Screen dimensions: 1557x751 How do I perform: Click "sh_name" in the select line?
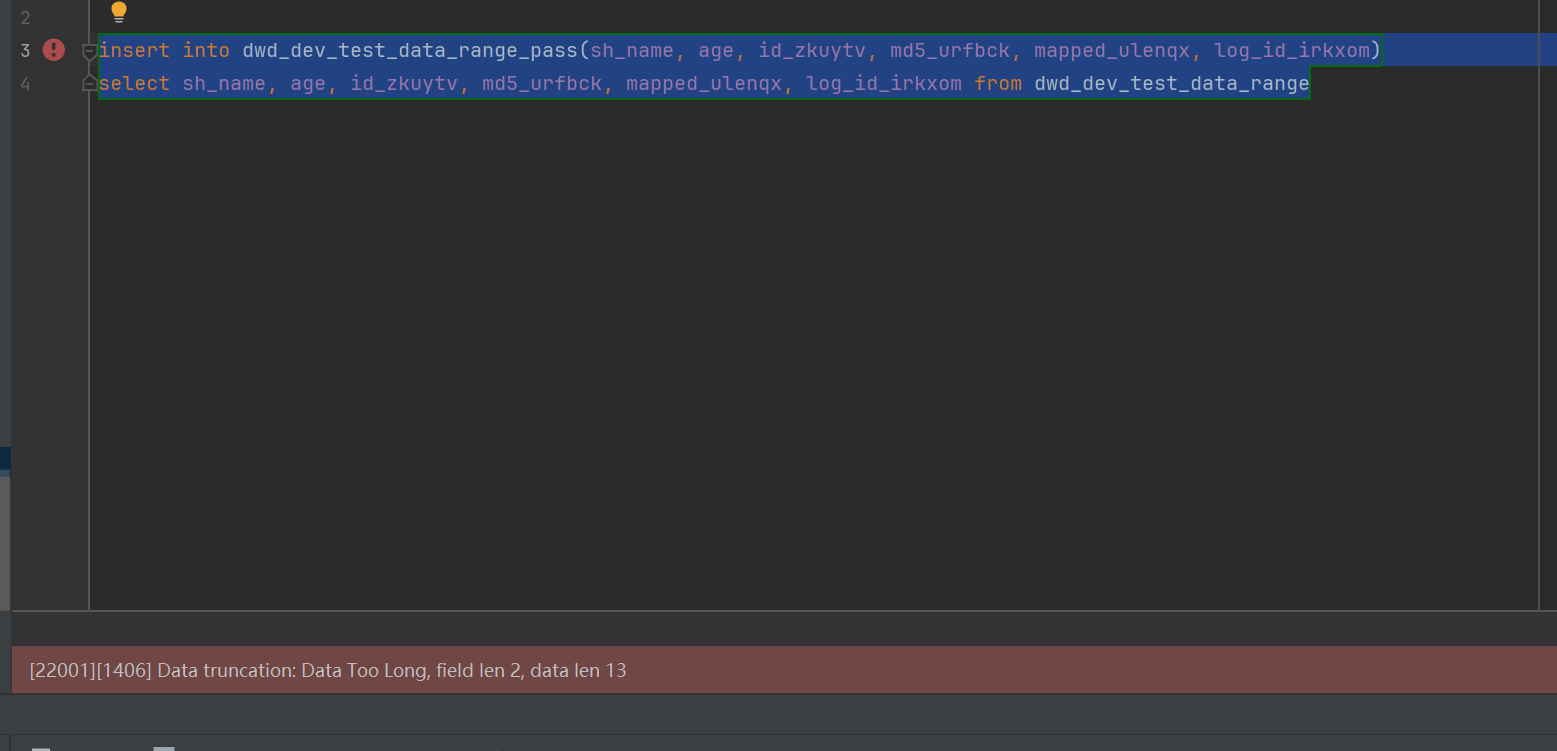coord(224,83)
